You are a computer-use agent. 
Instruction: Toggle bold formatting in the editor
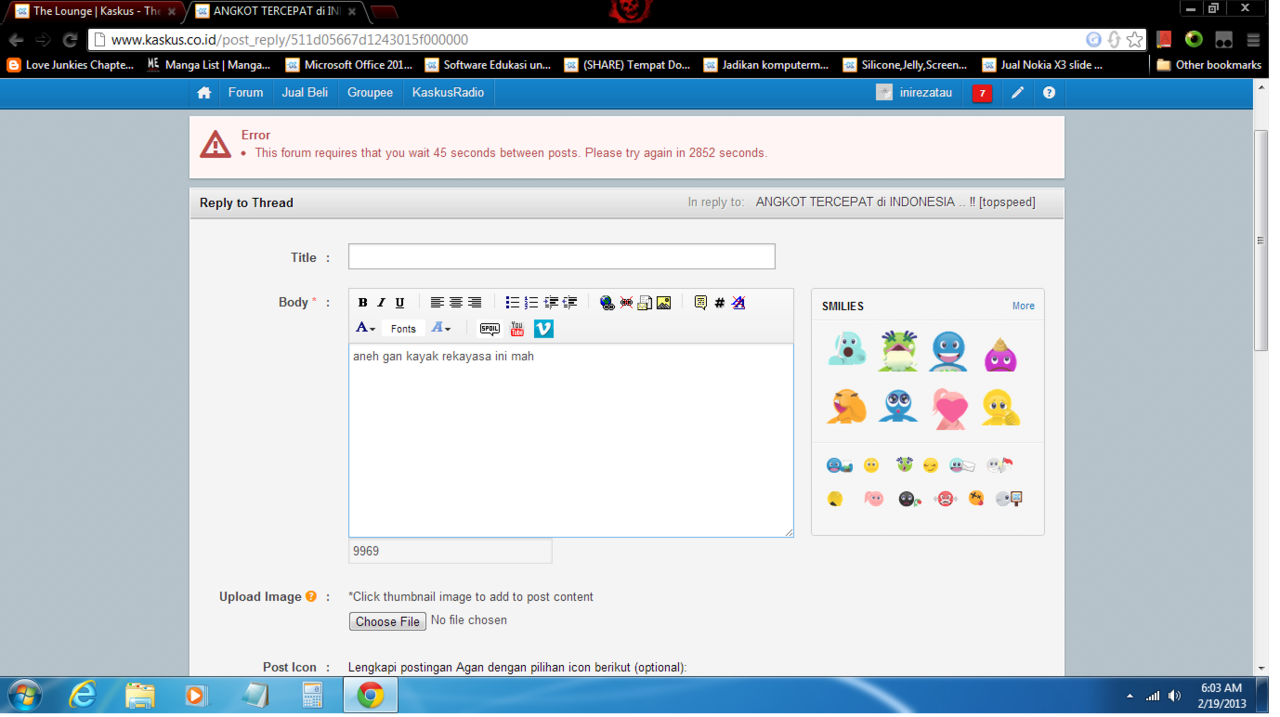(x=363, y=303)
